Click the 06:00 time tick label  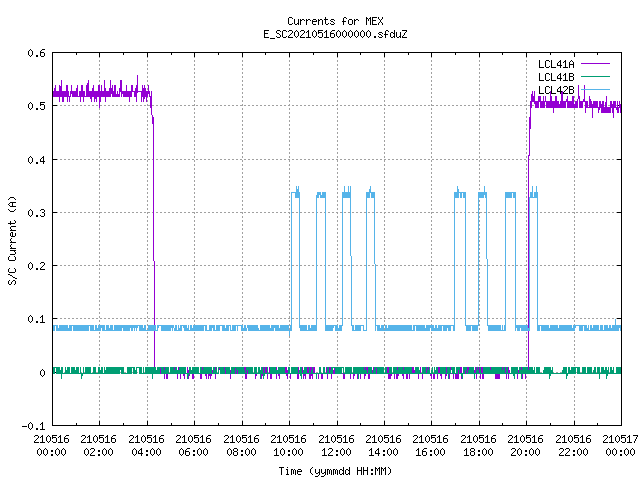193,452
